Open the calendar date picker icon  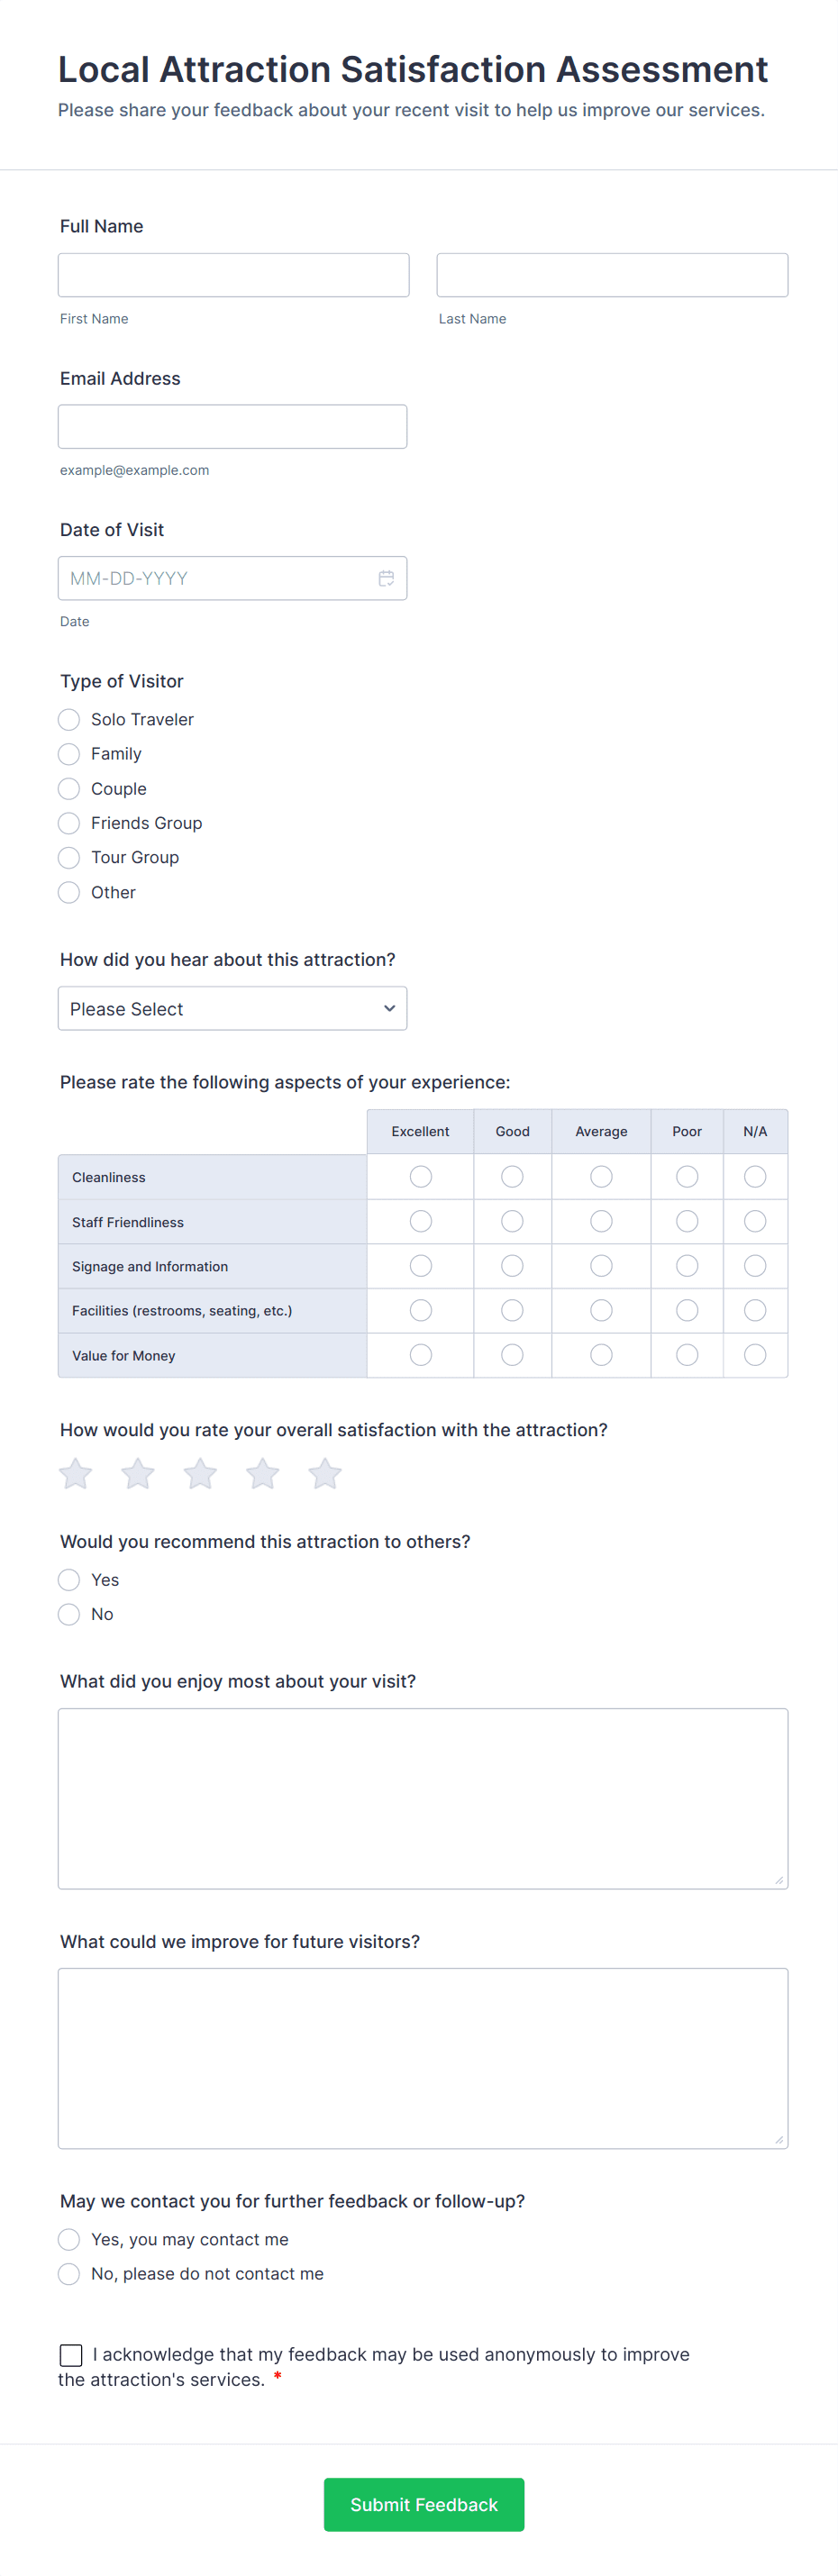[x=386, y=578]
